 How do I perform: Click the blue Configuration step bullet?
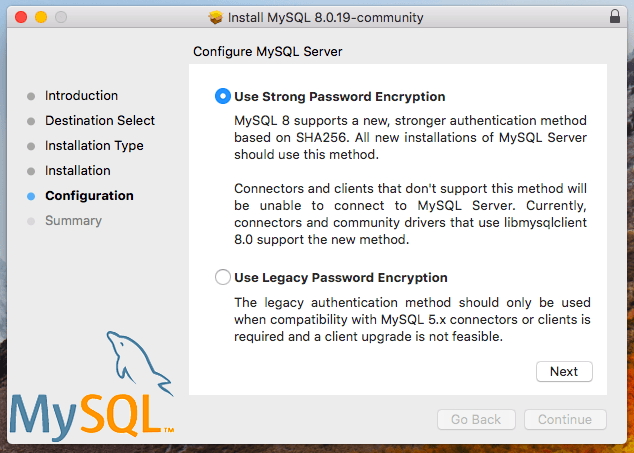[32, 196]
